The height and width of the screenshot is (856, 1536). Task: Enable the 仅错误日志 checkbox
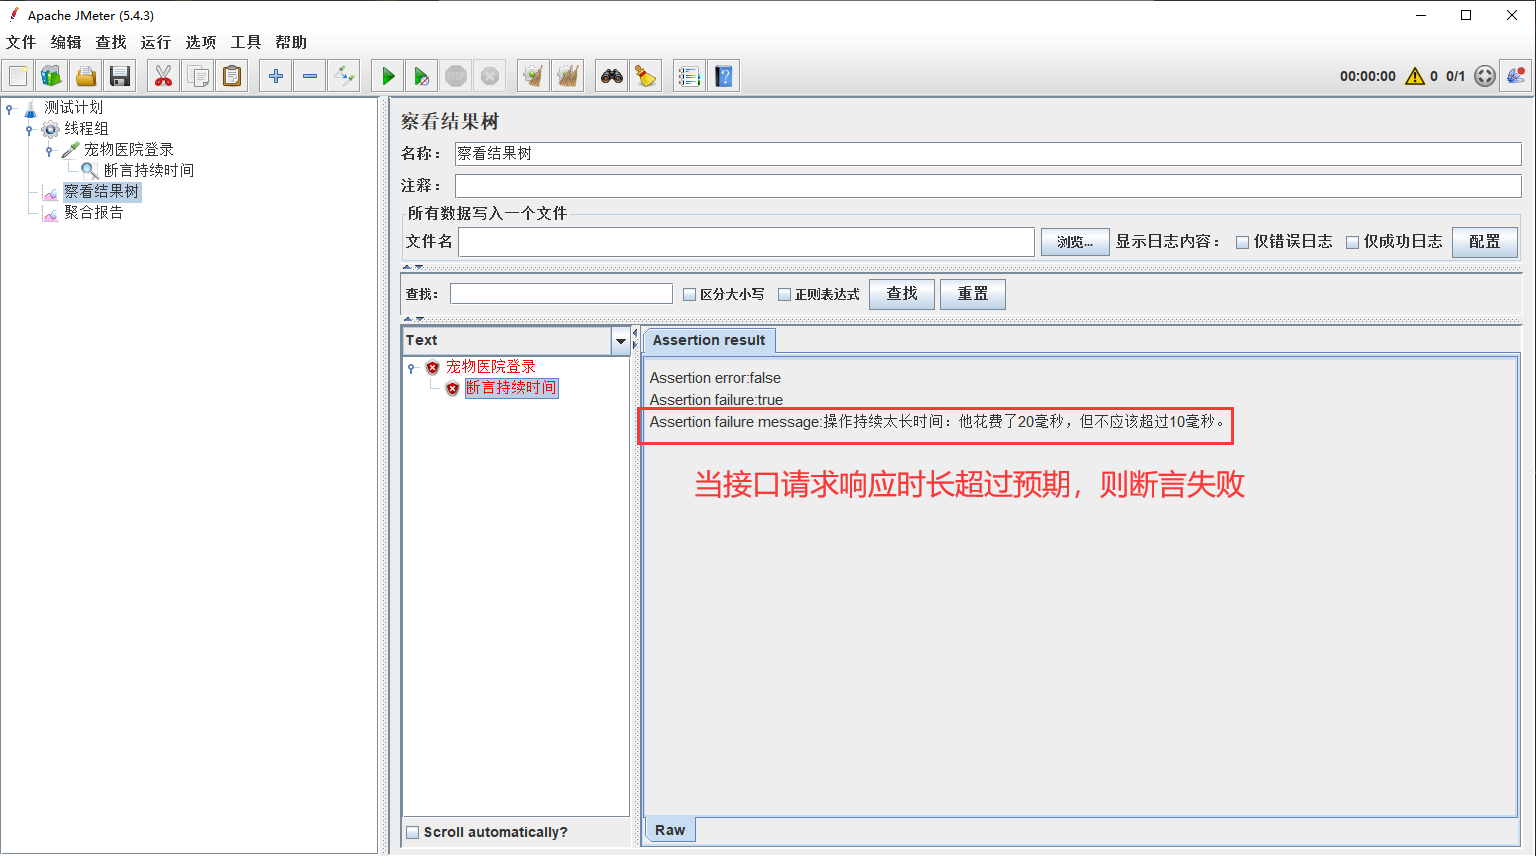tap(1243, 242)
